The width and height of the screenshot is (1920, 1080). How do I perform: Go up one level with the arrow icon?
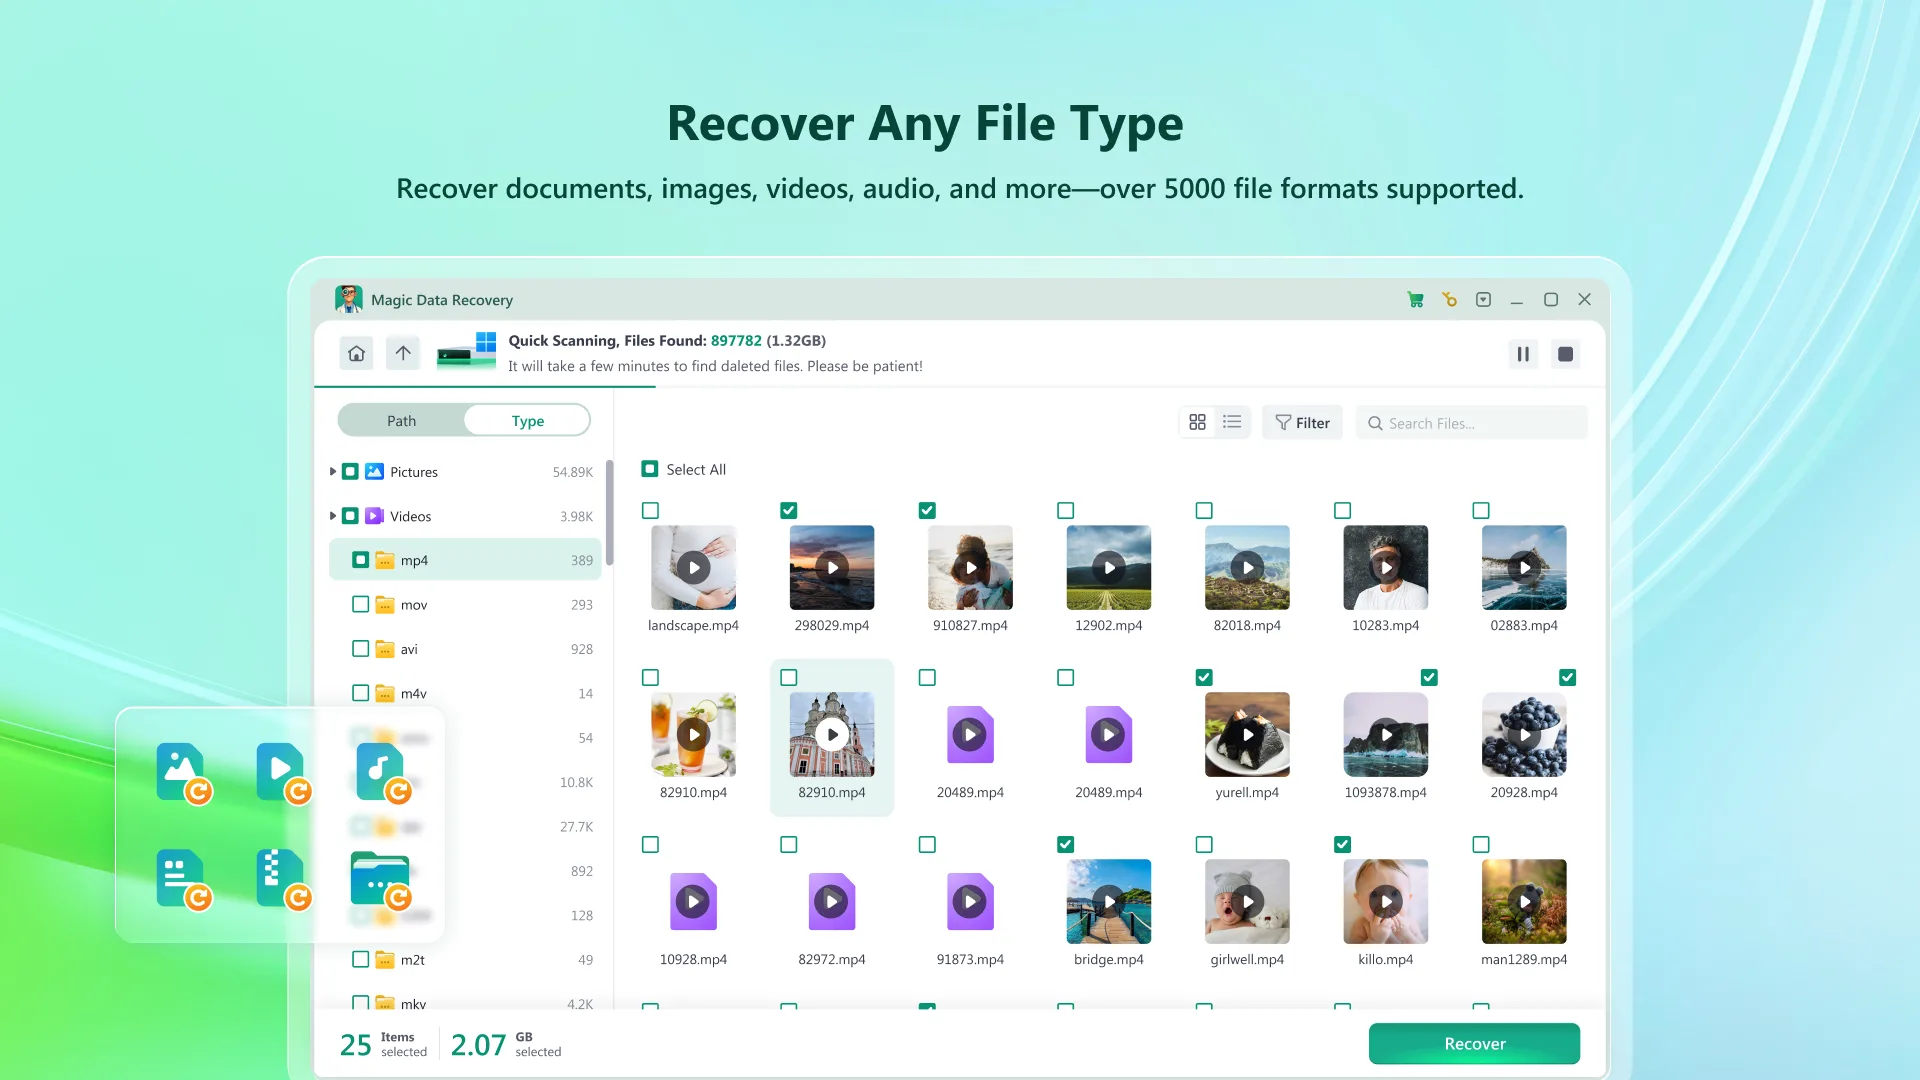403,354
